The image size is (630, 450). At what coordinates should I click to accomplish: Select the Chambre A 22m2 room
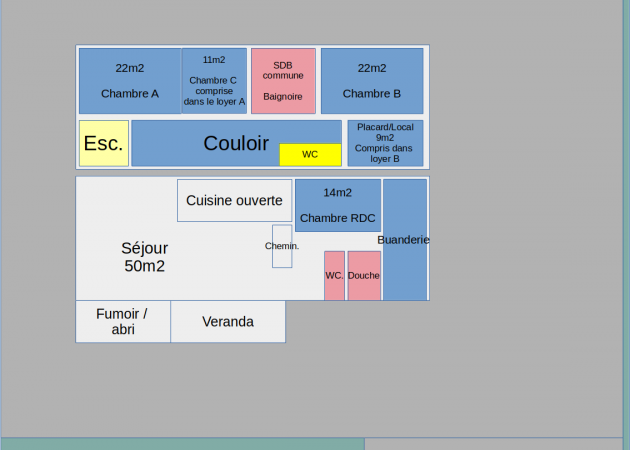point(130,81)
